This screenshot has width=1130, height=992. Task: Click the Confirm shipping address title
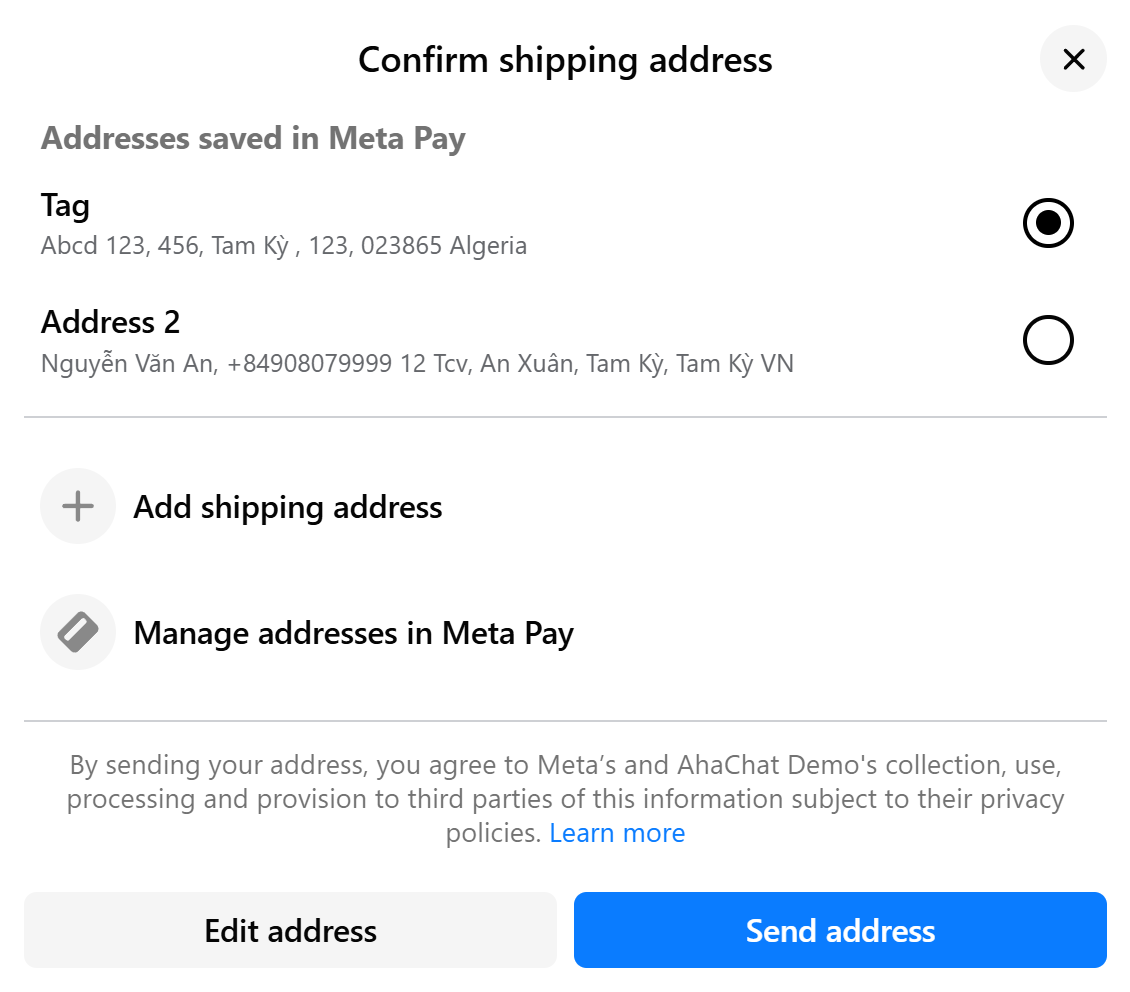(565, 60)
